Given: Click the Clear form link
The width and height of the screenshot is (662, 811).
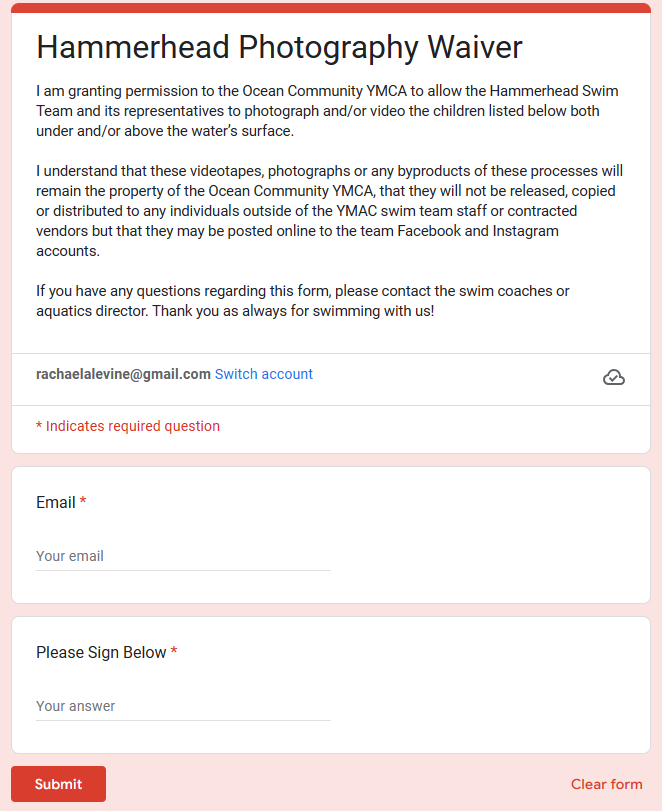Looking at the screenshot, I should point(606,784).
